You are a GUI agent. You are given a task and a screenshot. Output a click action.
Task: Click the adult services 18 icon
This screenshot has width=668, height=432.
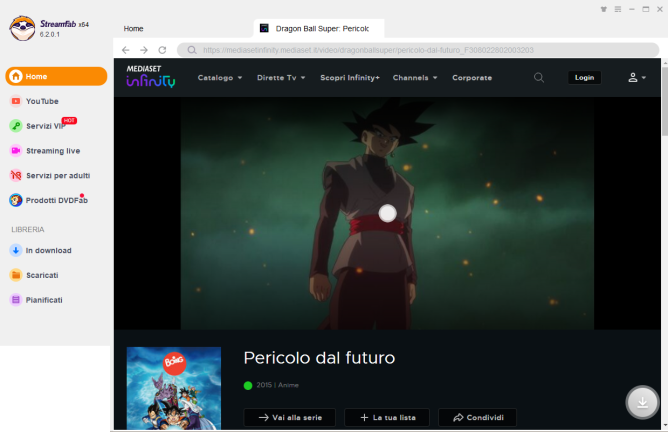[16, 175]
